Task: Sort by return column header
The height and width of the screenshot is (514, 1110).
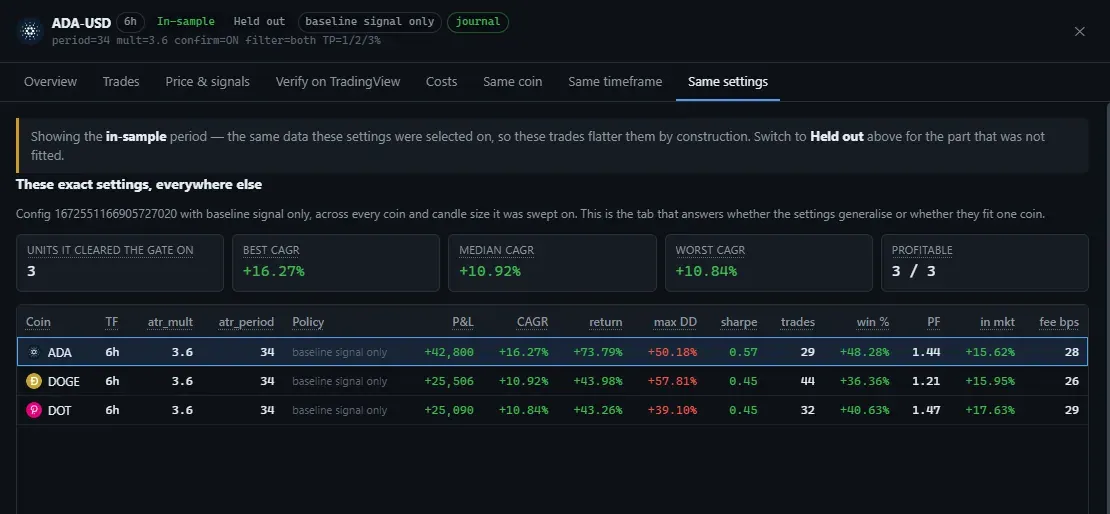Action: (606, 322)
